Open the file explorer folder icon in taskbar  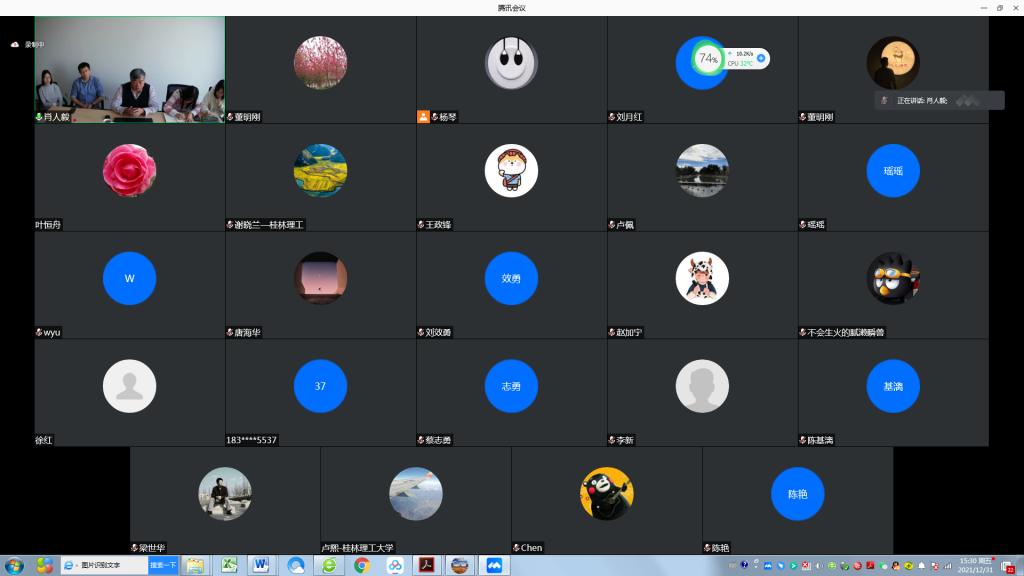tap(195, 565)
